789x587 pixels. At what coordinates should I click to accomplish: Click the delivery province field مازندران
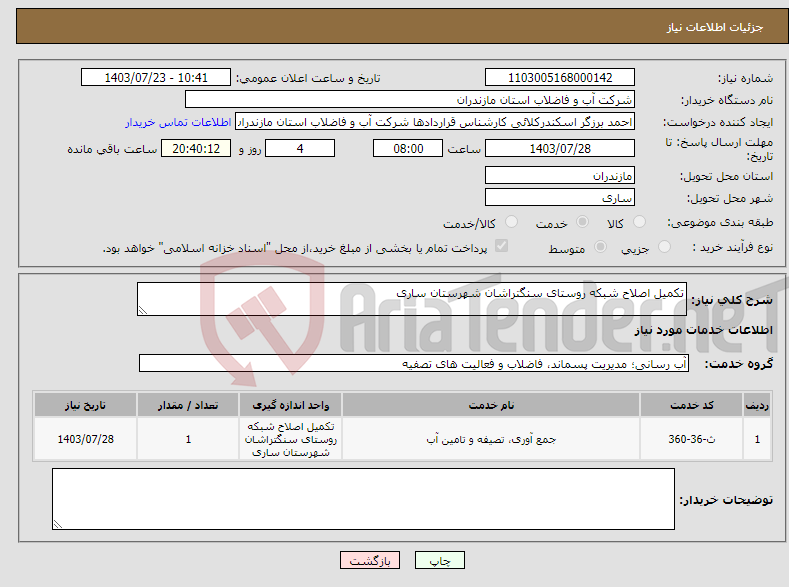point(560,176)
